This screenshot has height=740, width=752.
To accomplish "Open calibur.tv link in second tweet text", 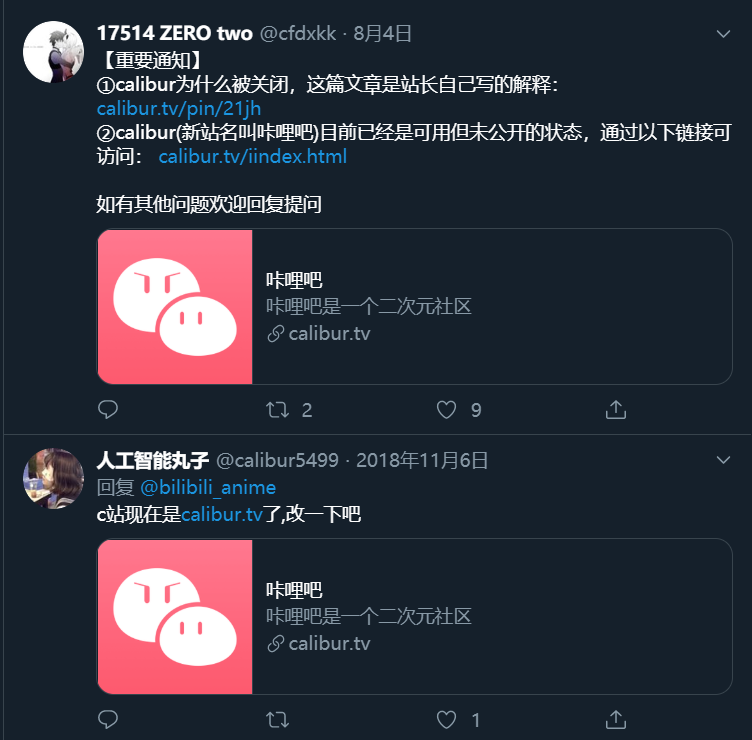I will tap(222, 514).
